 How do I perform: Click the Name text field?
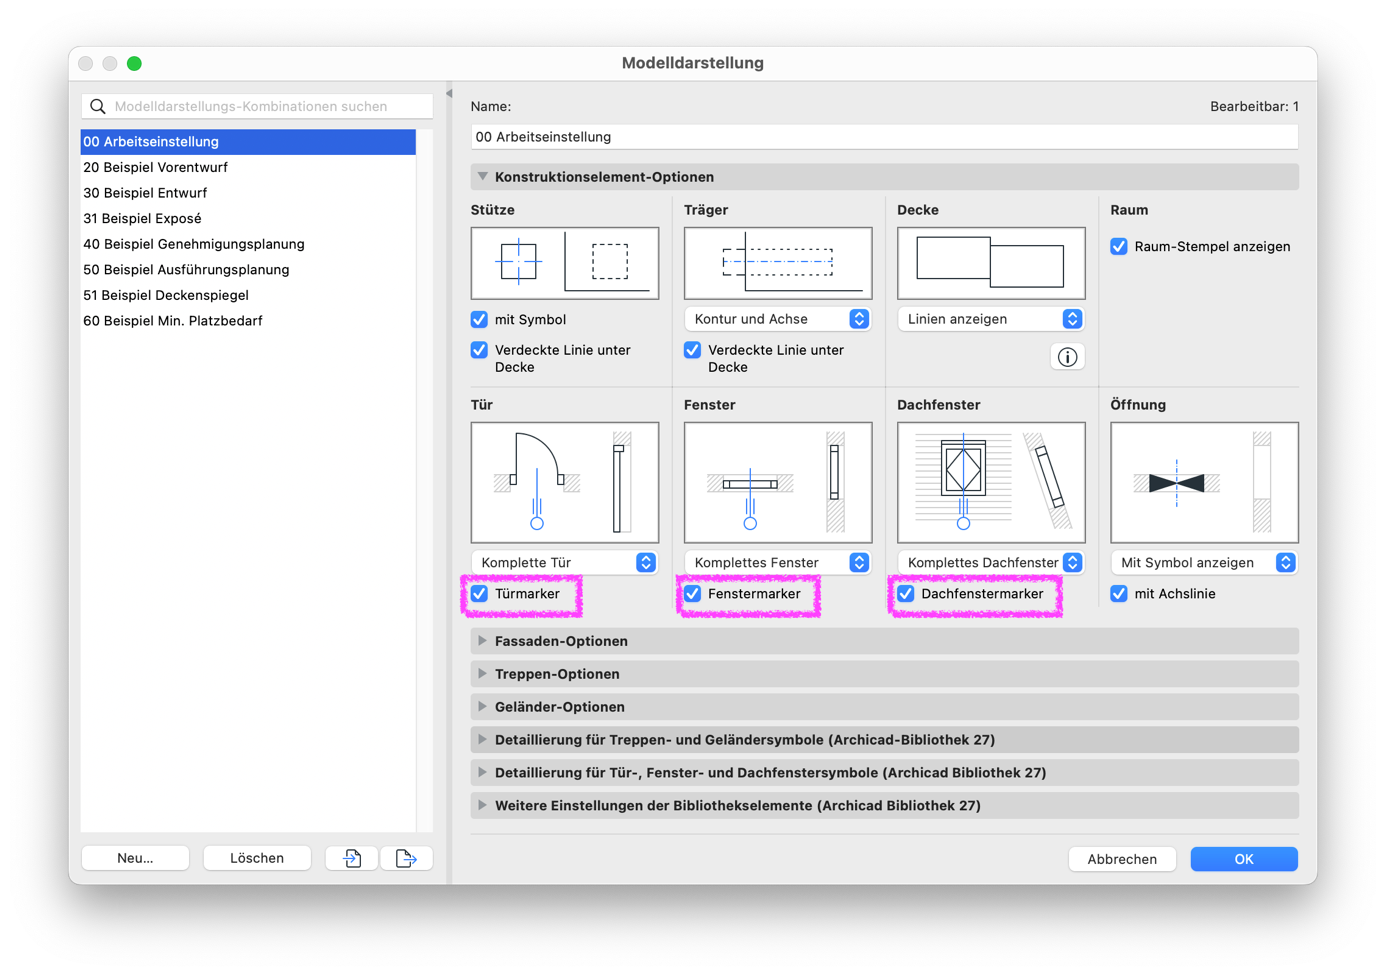point(884,137)
